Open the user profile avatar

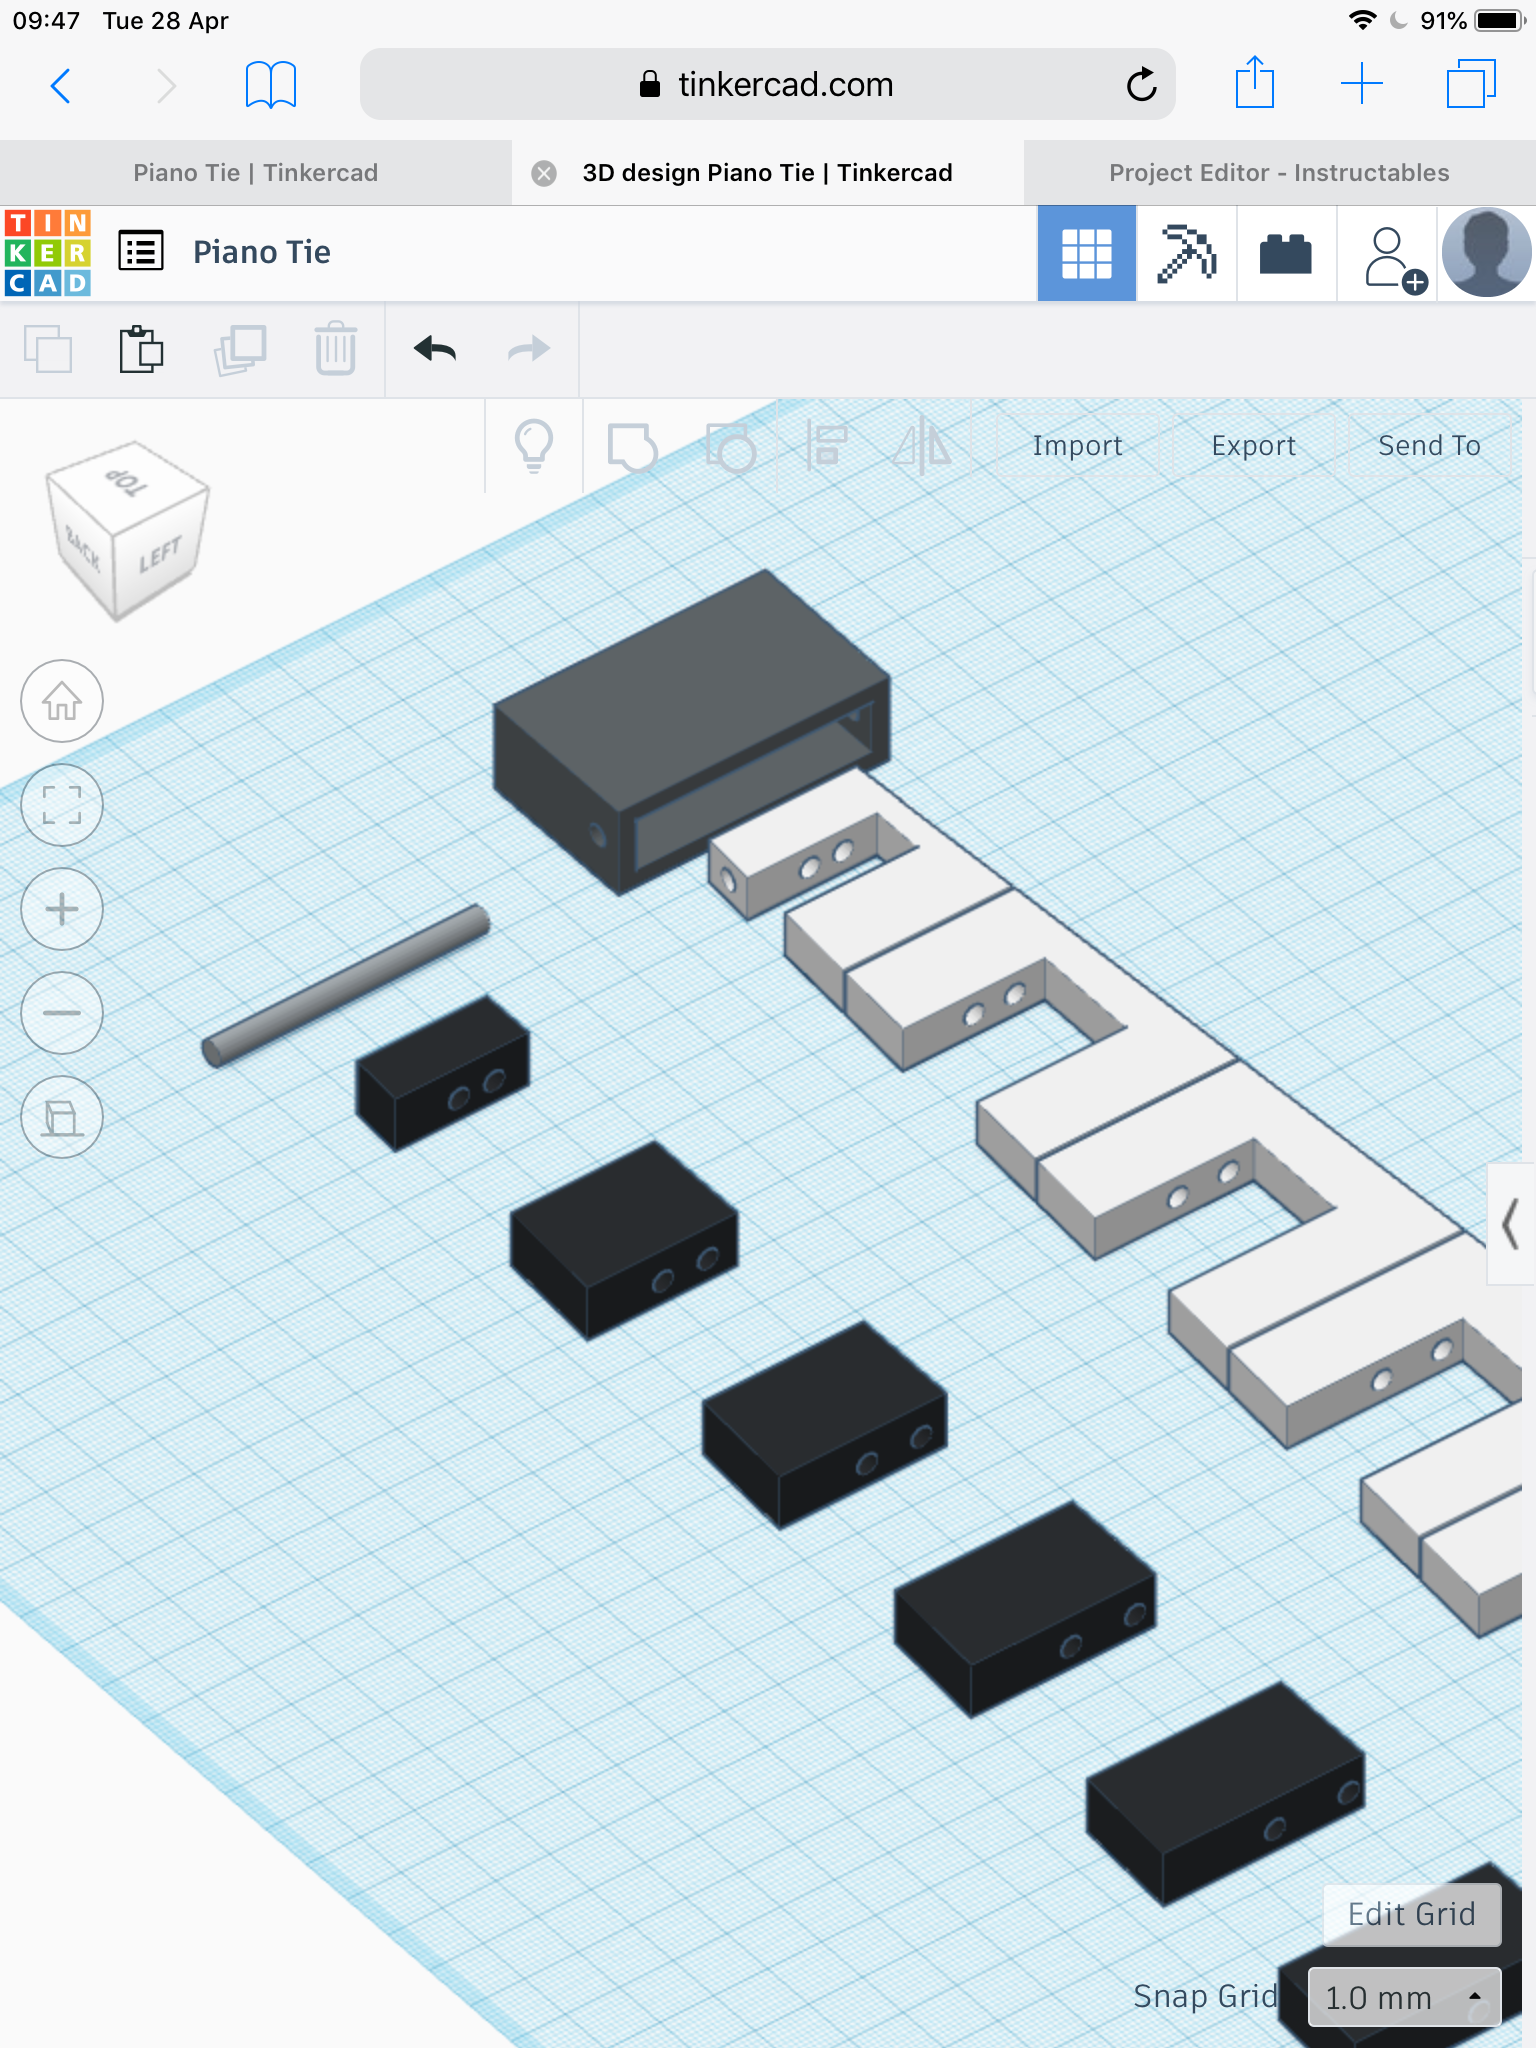click(1486, 253)
